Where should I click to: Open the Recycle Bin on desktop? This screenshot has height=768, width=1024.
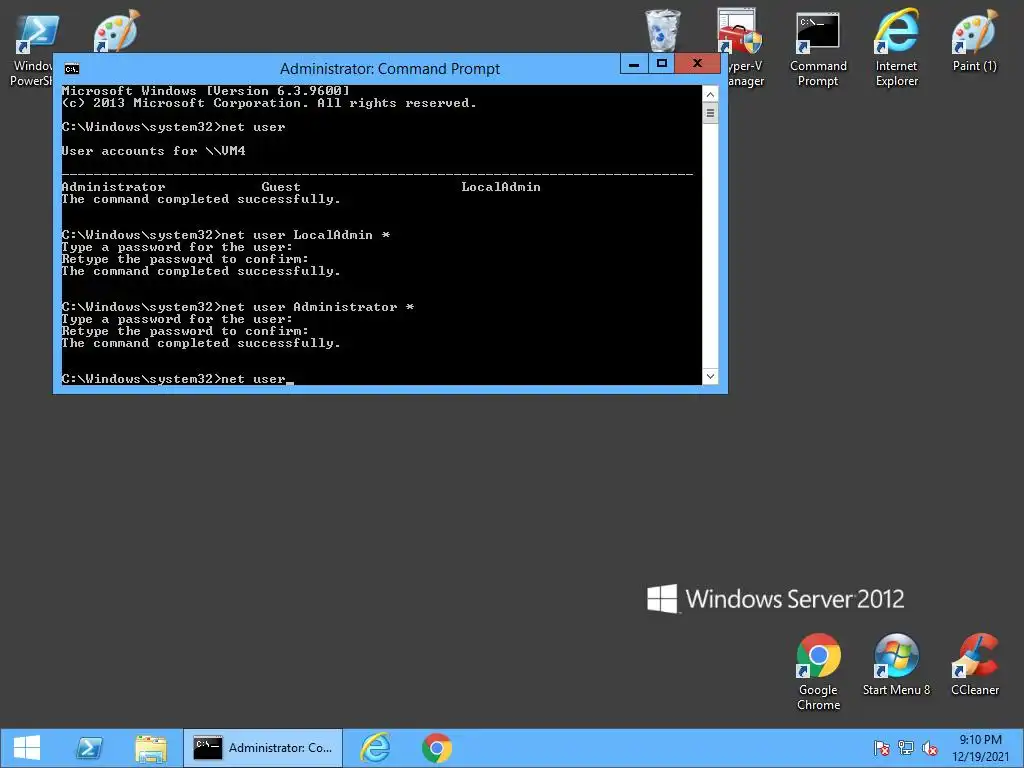[x=662, y=30]
